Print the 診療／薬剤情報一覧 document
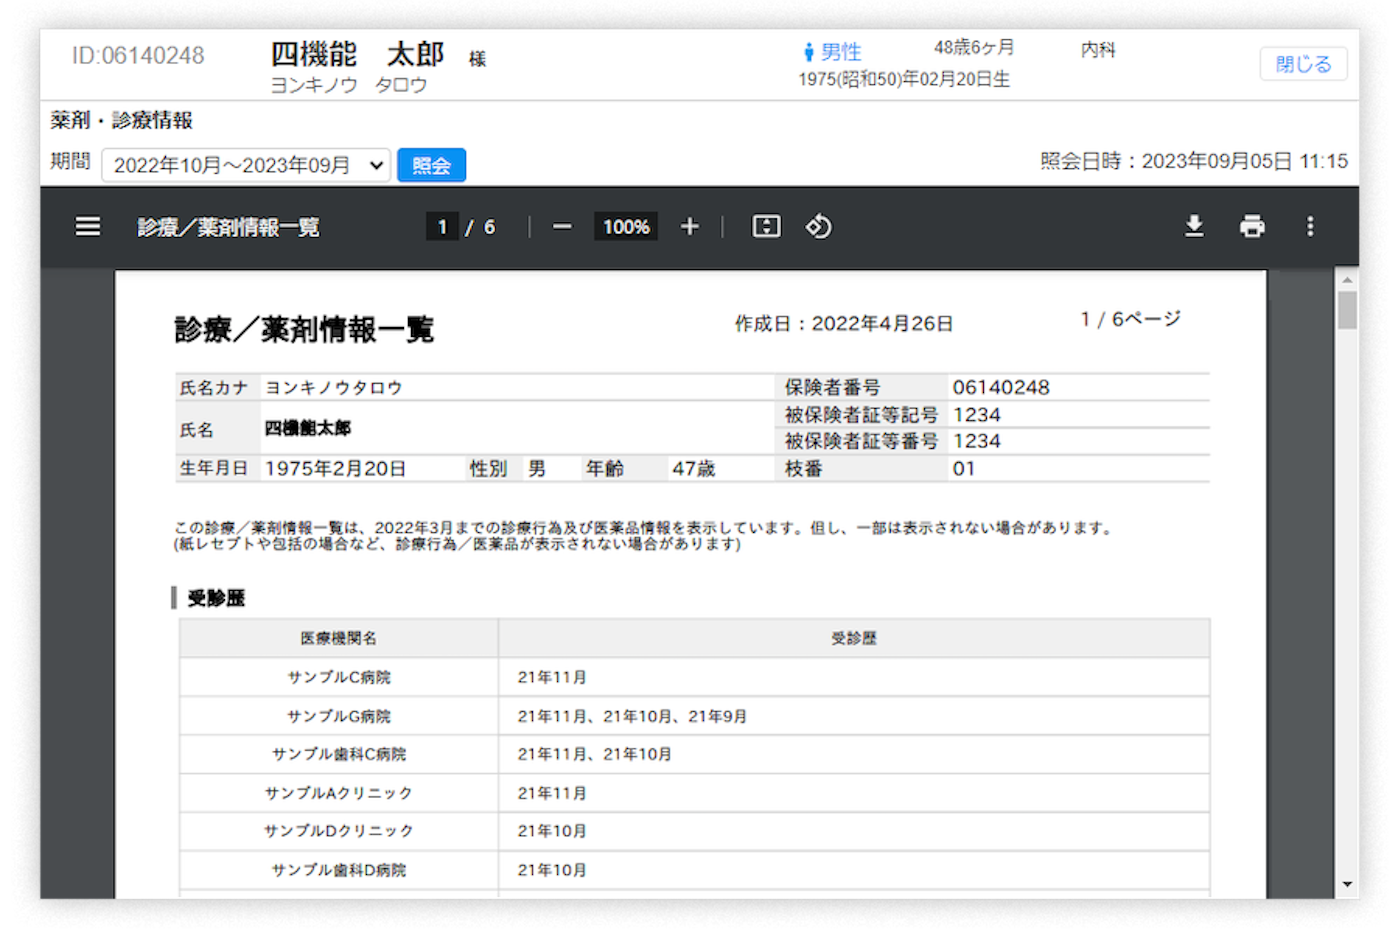 click(x=1252, y=227)
